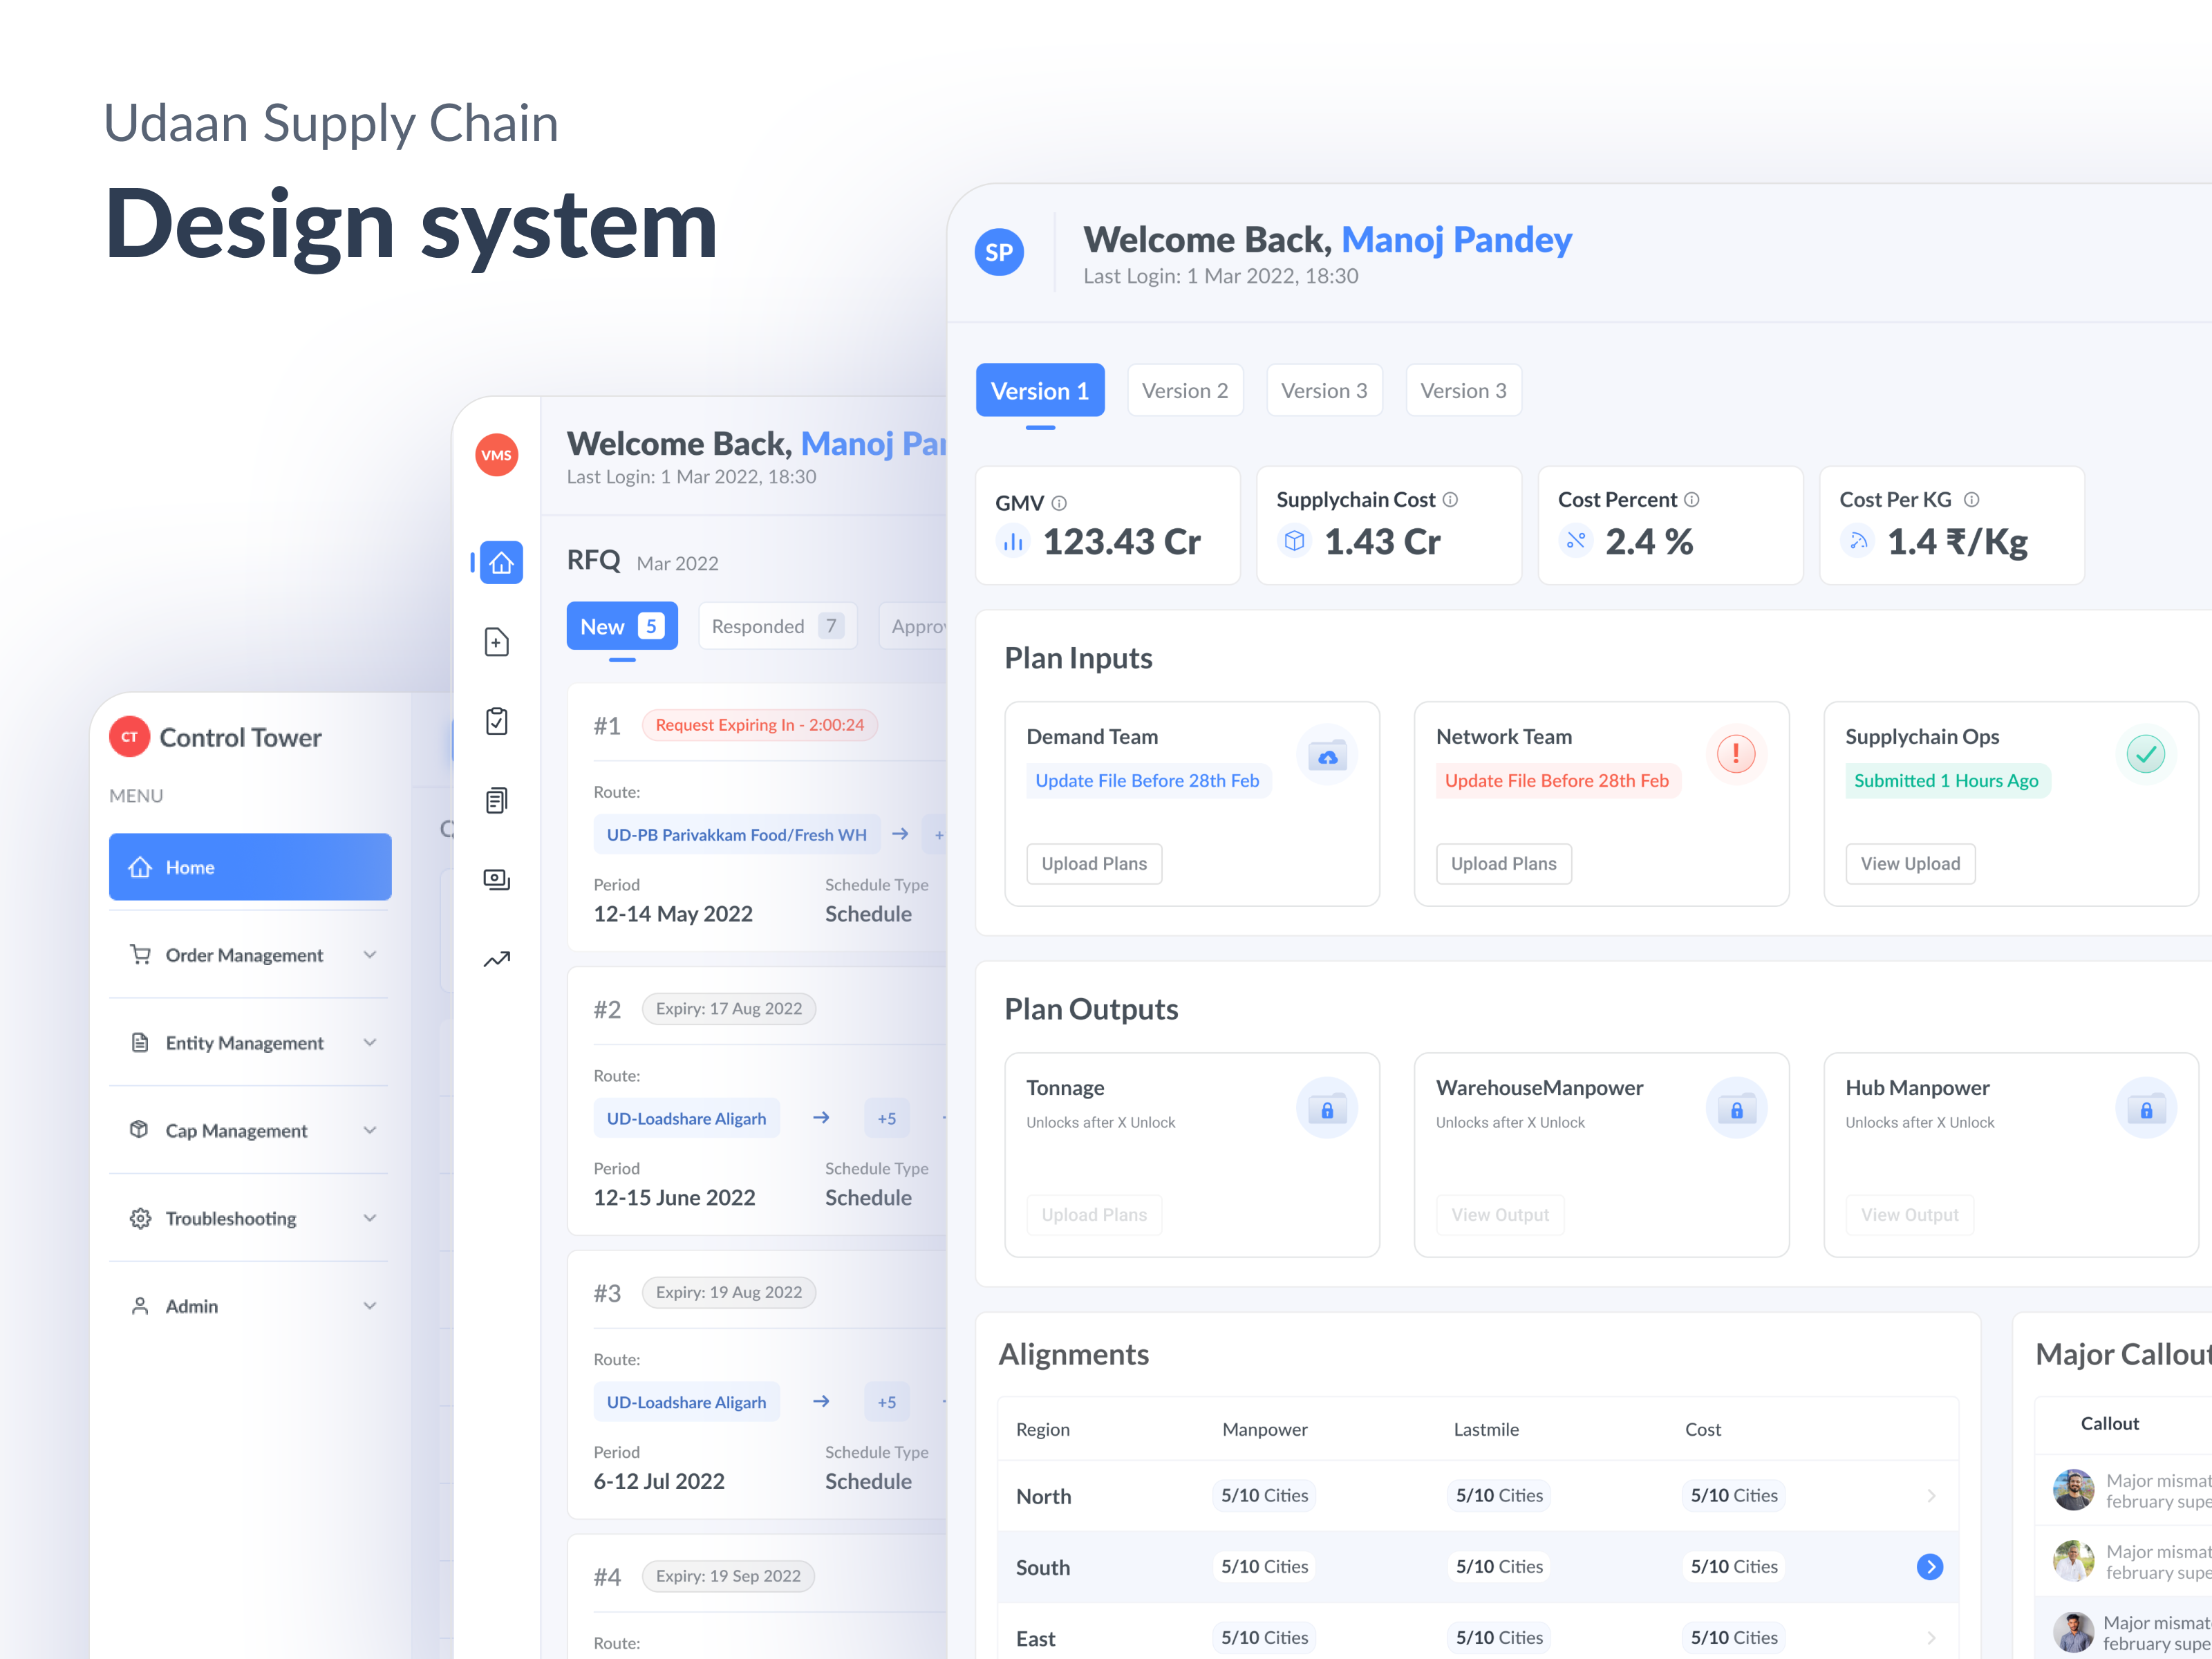Toggle the lock on Hub Manpower card
This screenshot has width=2212, height=1659.
pos(2146,1107)
